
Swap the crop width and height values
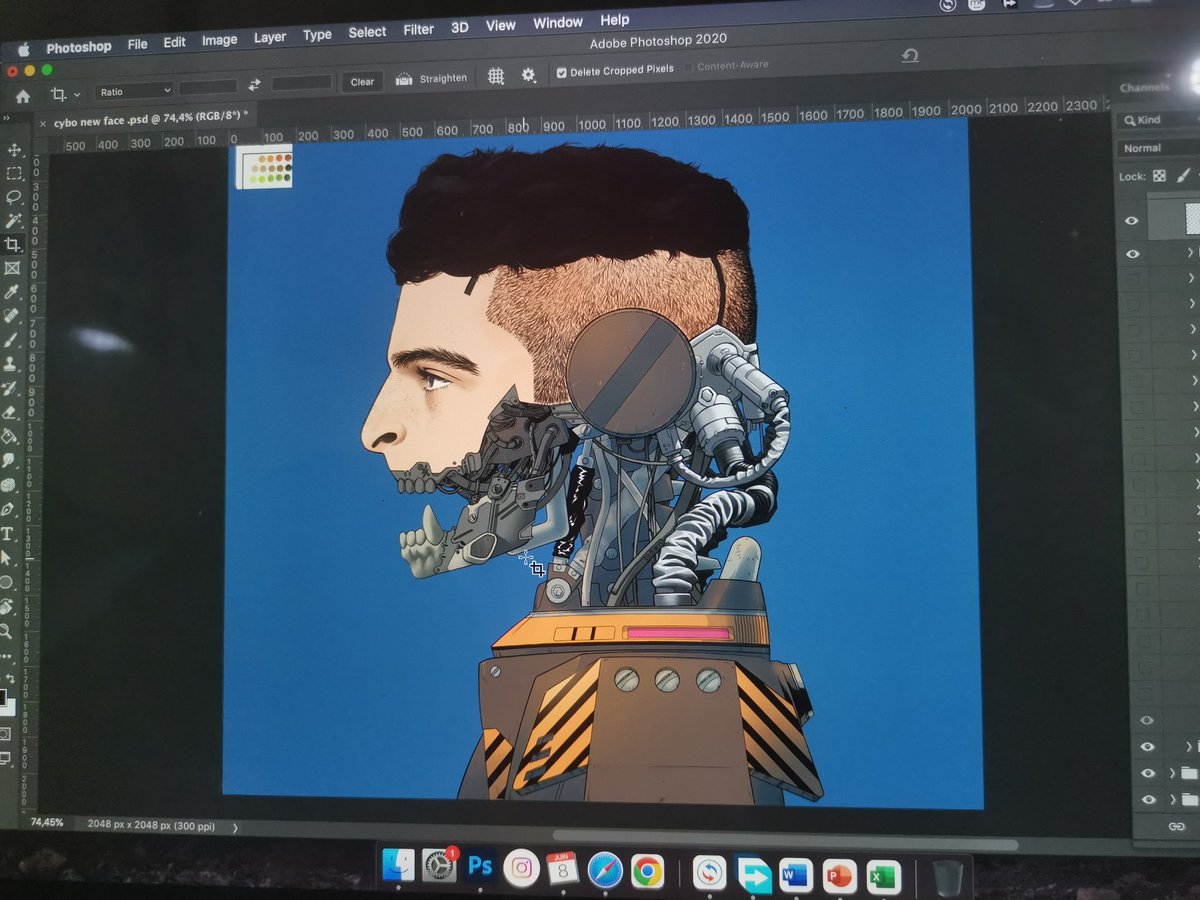[x=254, y=85]
